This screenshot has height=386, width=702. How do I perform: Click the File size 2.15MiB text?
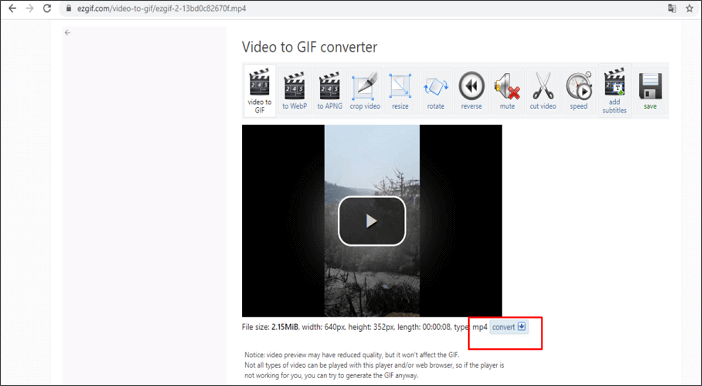tap(270, 327)
